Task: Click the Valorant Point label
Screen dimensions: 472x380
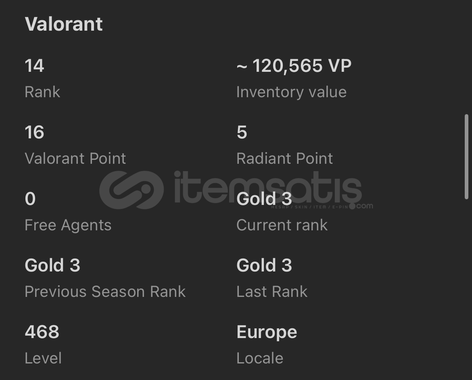Action: click(x=75, y=159)
